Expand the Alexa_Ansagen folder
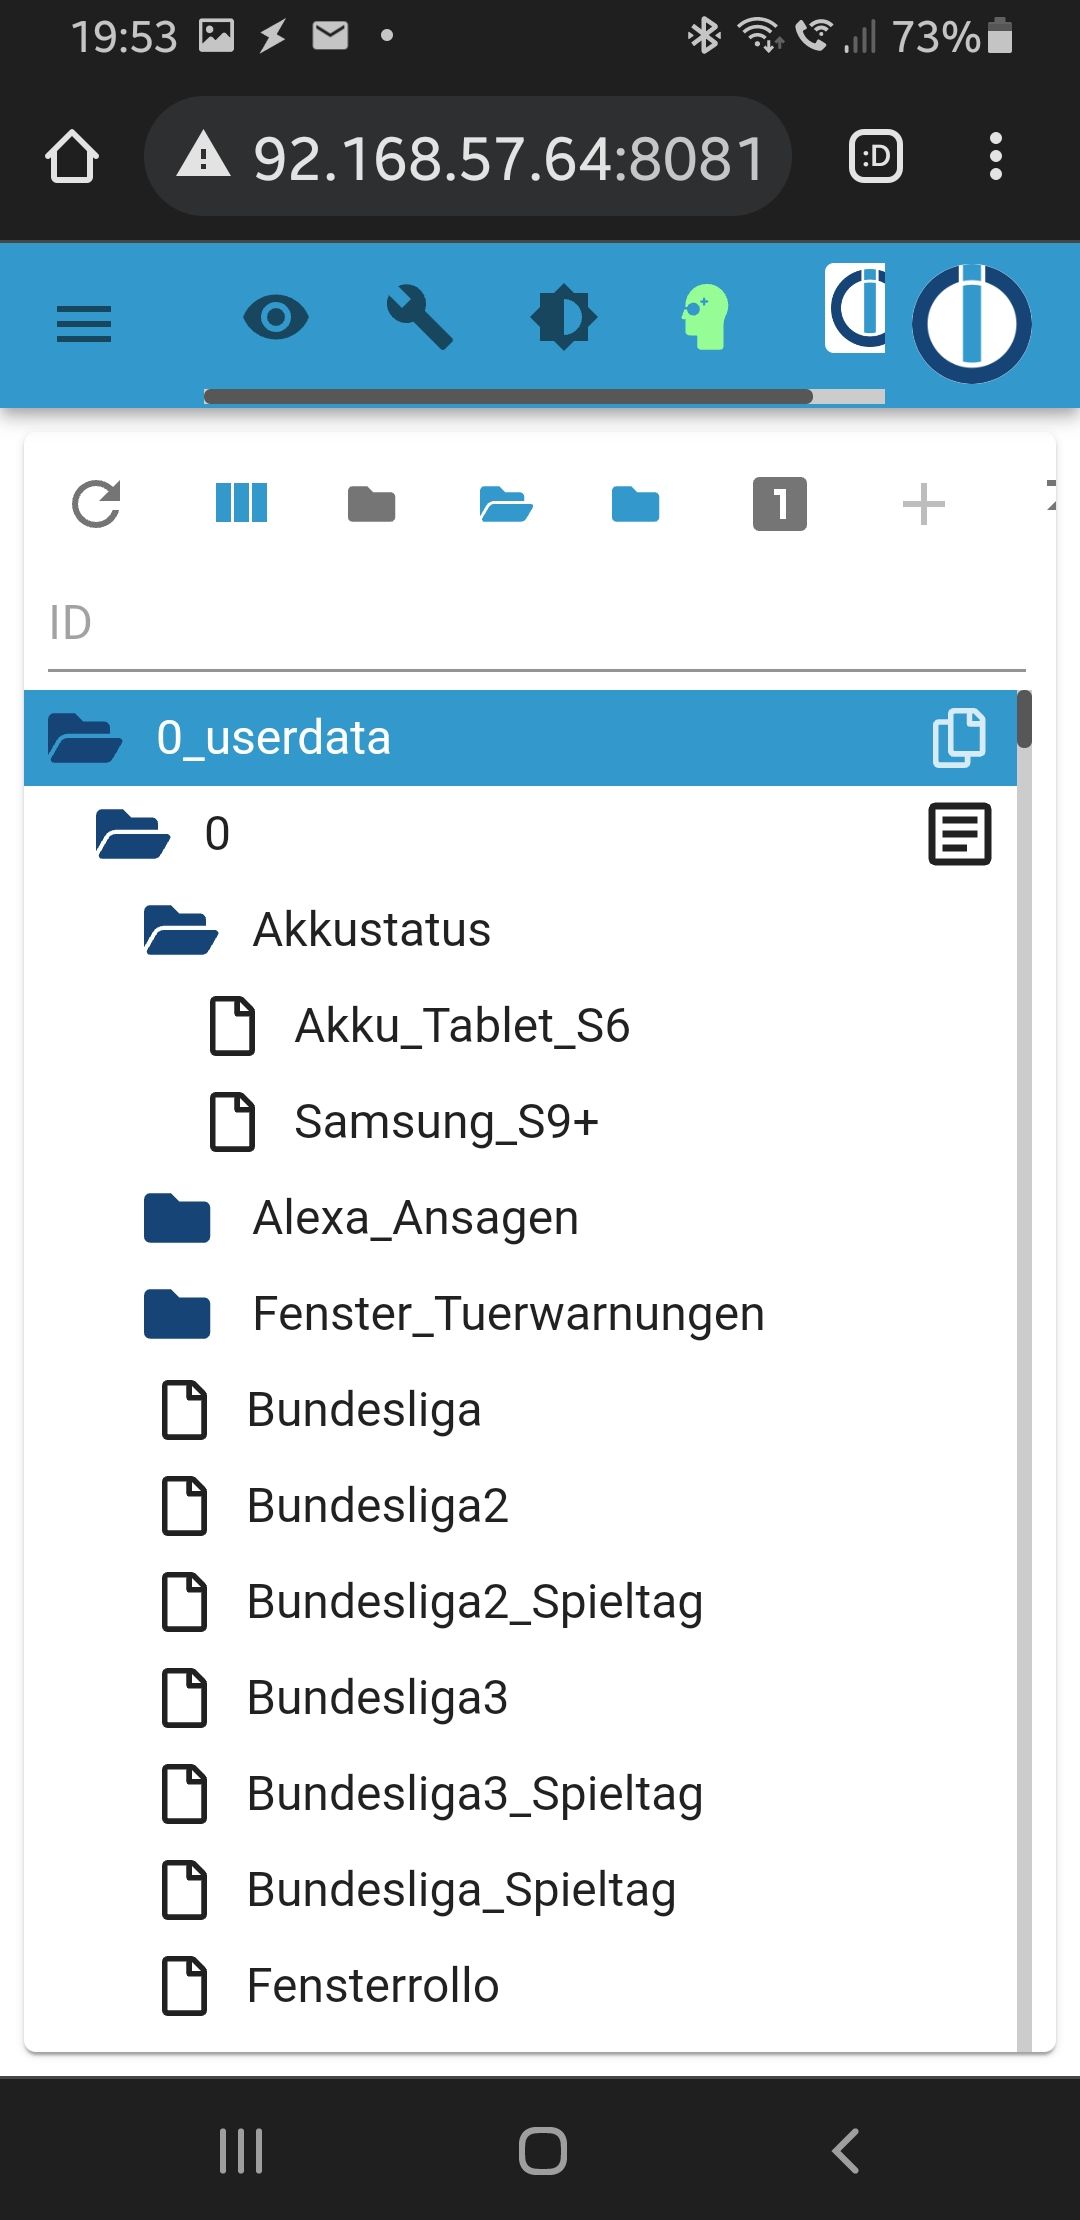The image size is (1080, 2220). (177, 1218)
